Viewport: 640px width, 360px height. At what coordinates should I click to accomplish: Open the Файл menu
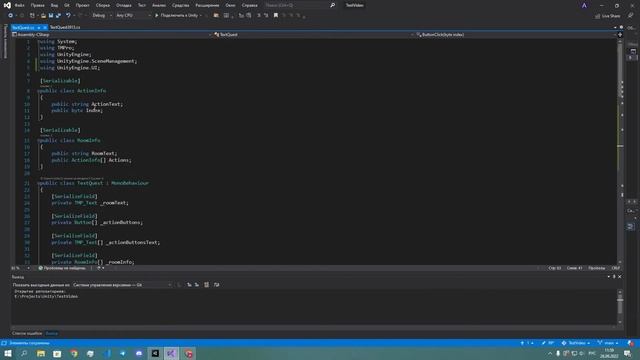pyautogui.click(x=19, y=5)
